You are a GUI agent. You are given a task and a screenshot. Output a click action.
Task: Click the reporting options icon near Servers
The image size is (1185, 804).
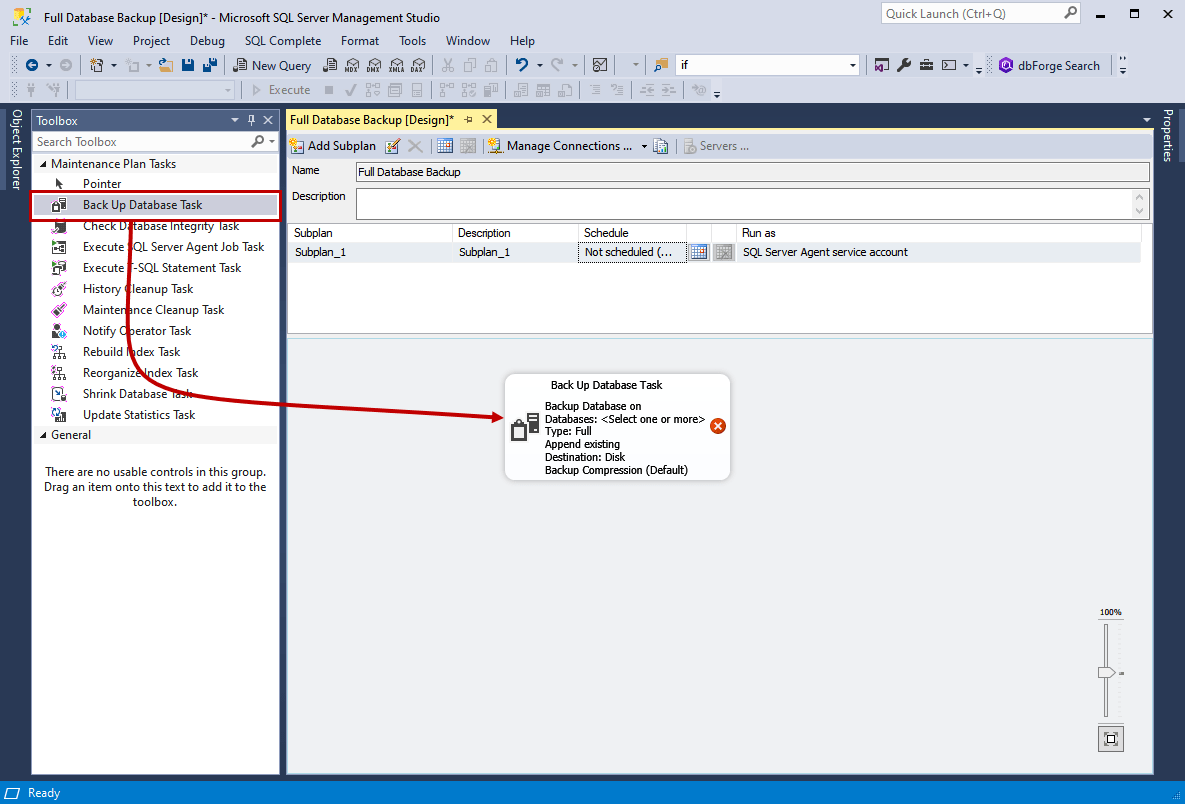(661, 145)
